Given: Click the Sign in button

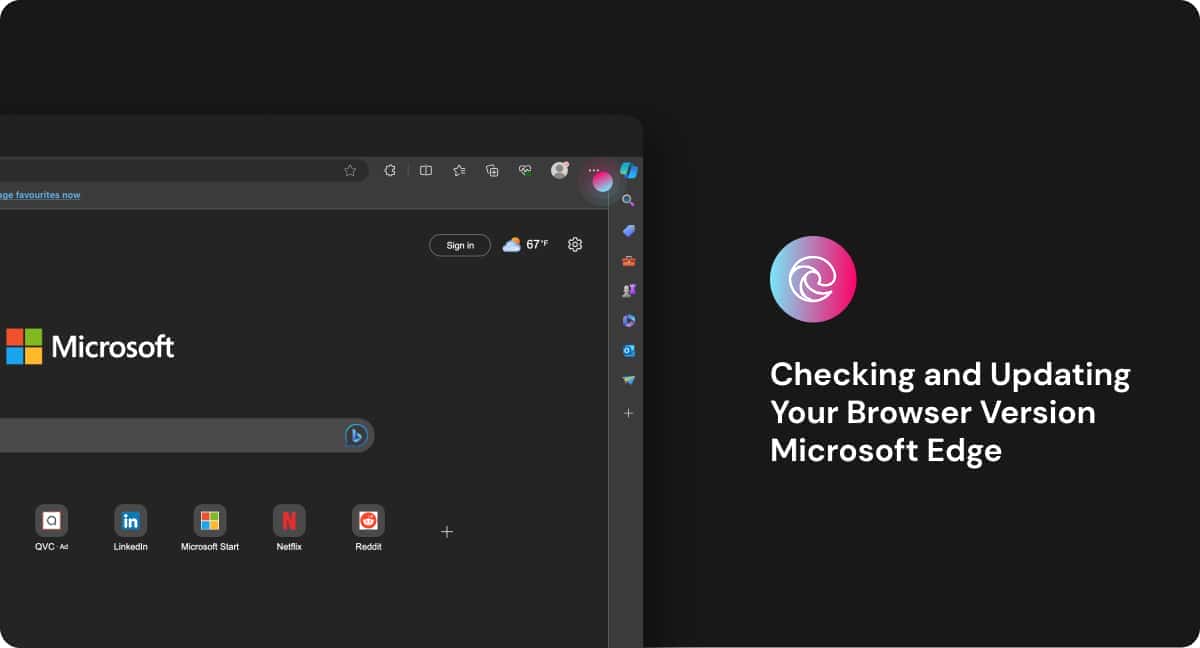Looking at the screenshot, I should [x=459, y=244].
